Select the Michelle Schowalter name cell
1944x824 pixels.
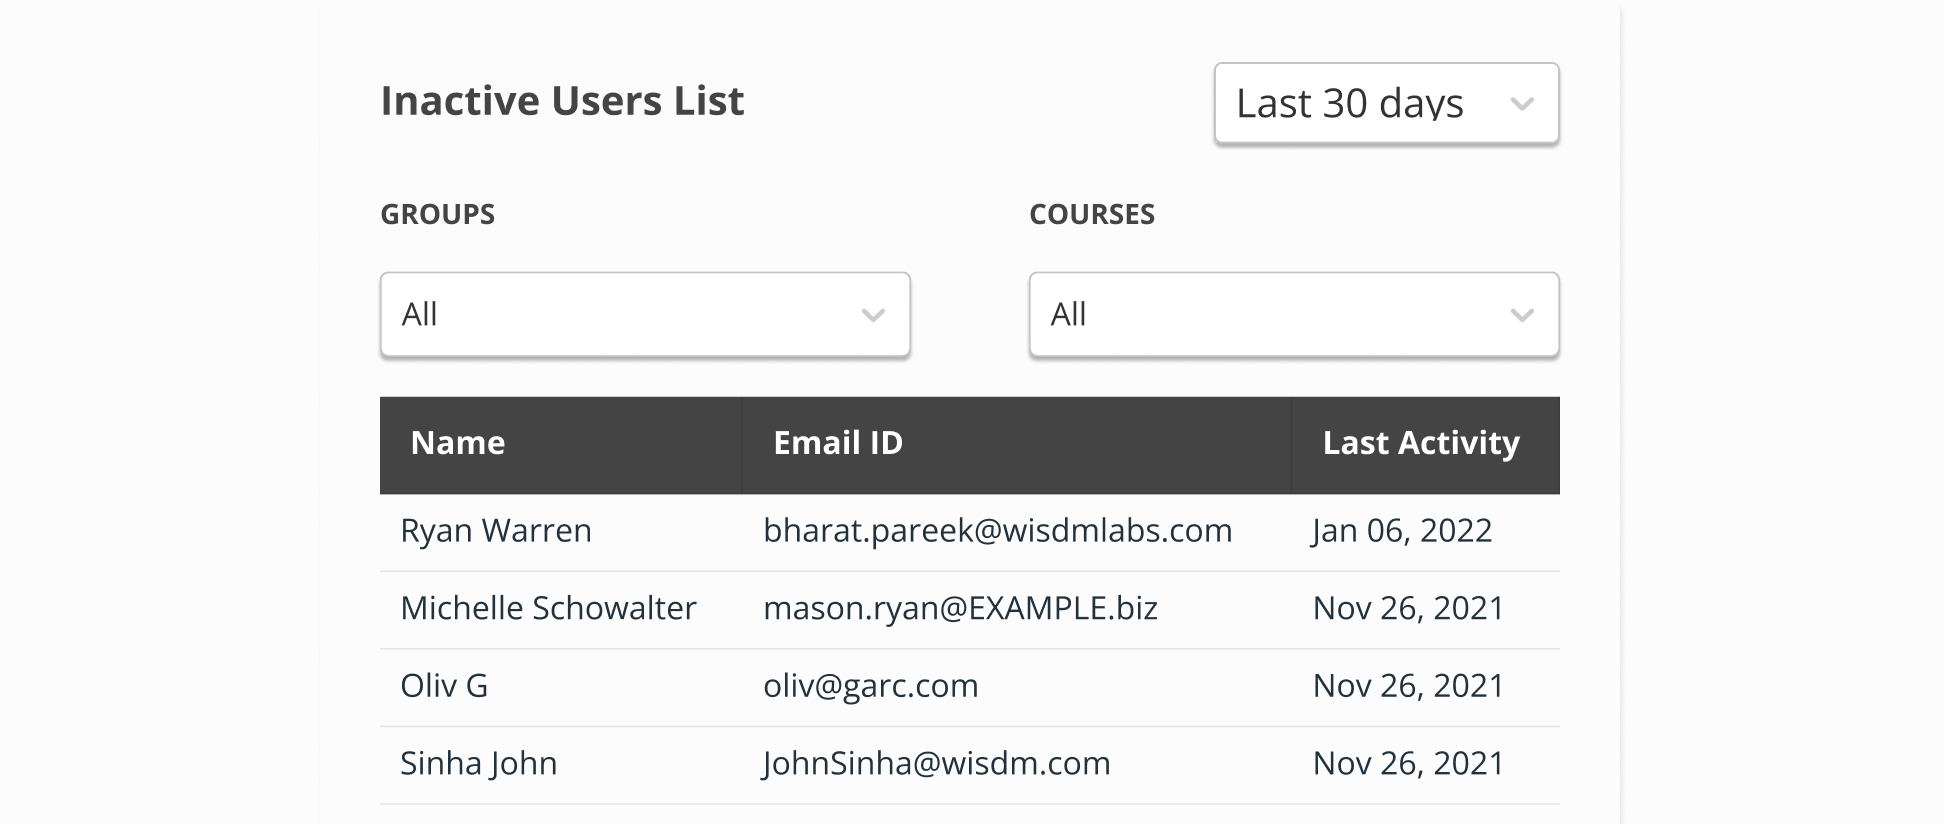point(548,608)
